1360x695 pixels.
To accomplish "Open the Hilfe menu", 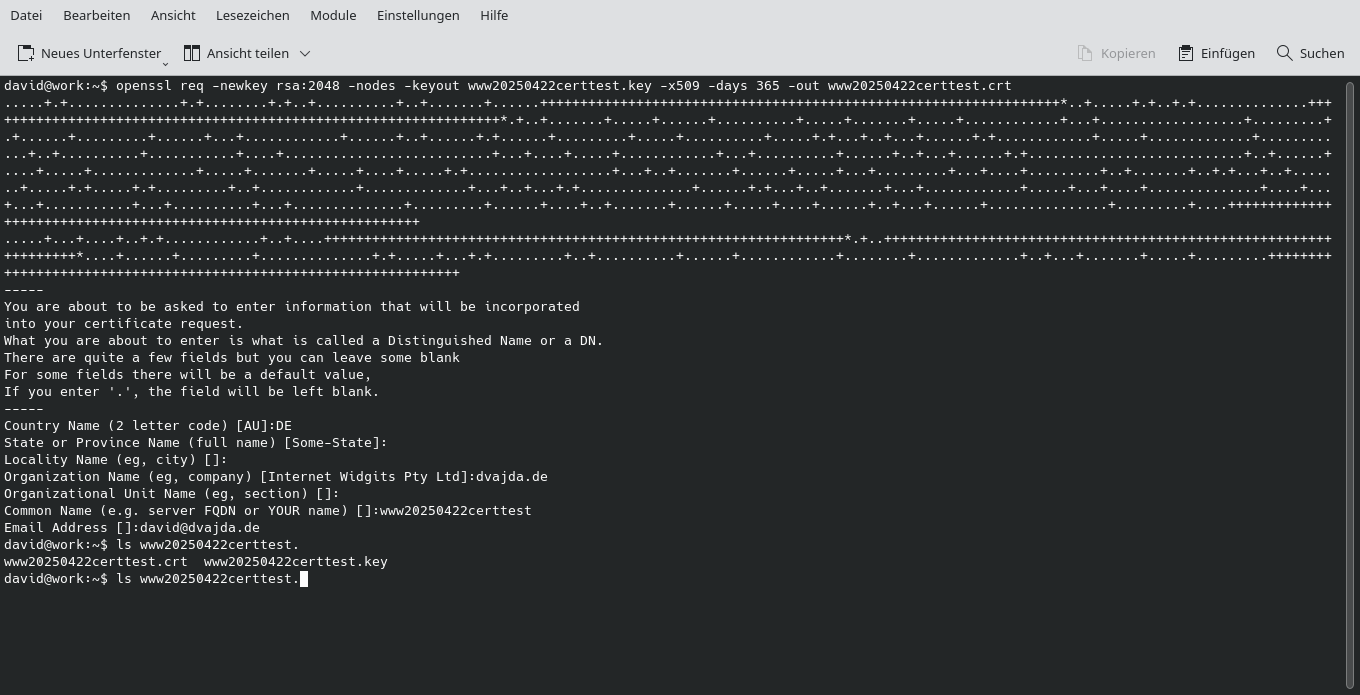I will pos(493,15).
